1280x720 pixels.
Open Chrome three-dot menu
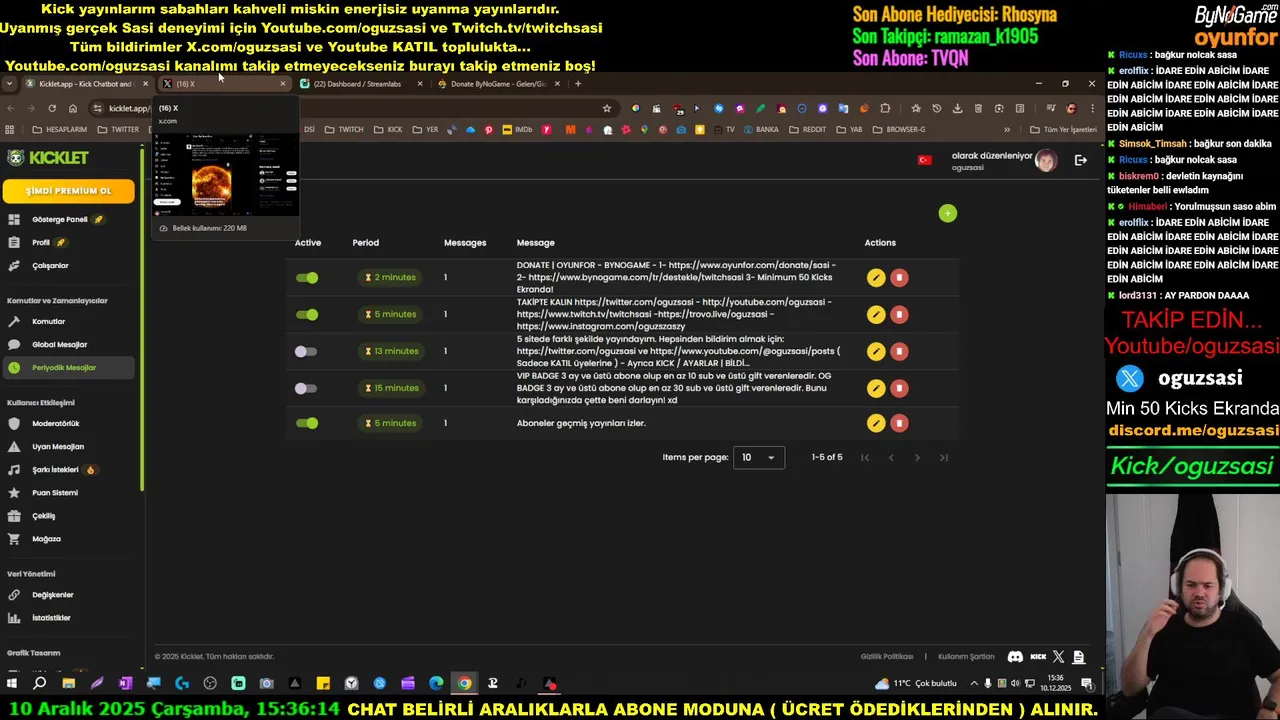[1092, 108]
